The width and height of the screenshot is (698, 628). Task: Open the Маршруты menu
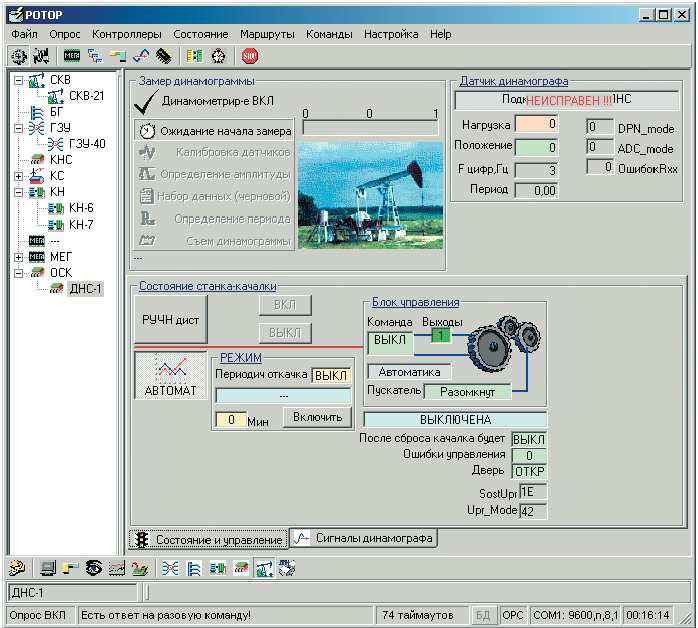[x=268, y=34]
